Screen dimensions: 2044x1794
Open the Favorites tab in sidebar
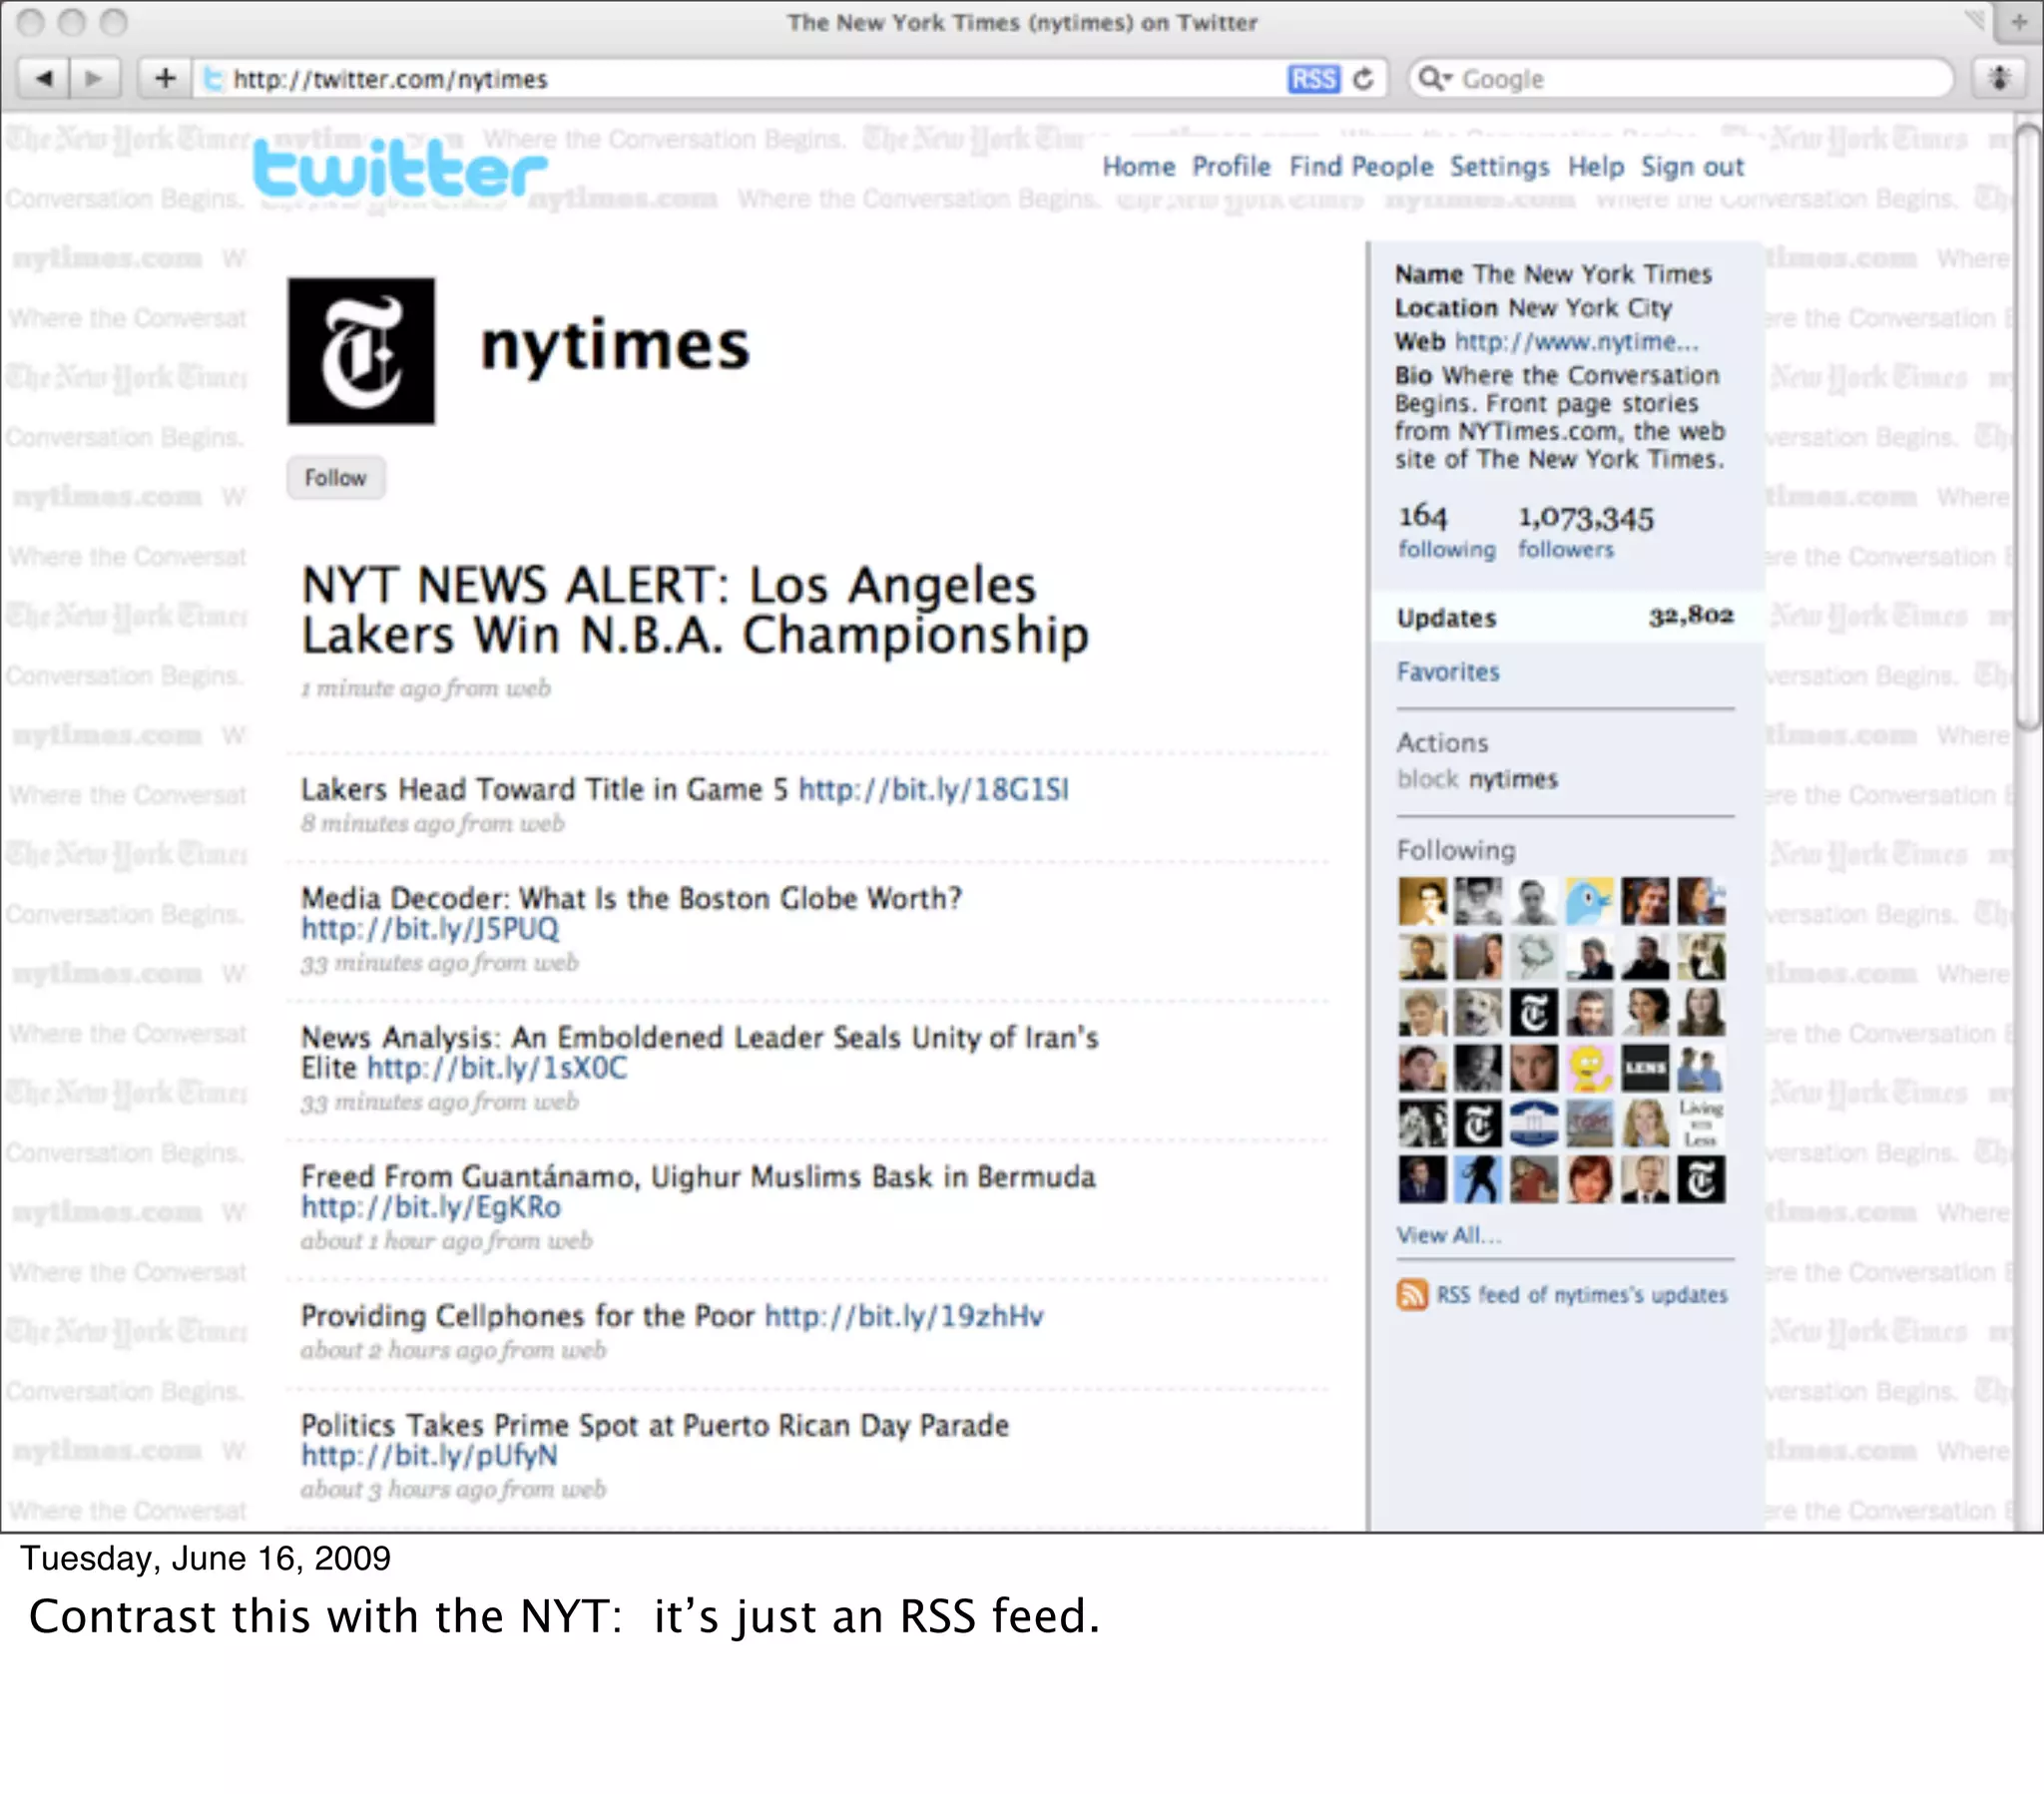(1448, 672)
